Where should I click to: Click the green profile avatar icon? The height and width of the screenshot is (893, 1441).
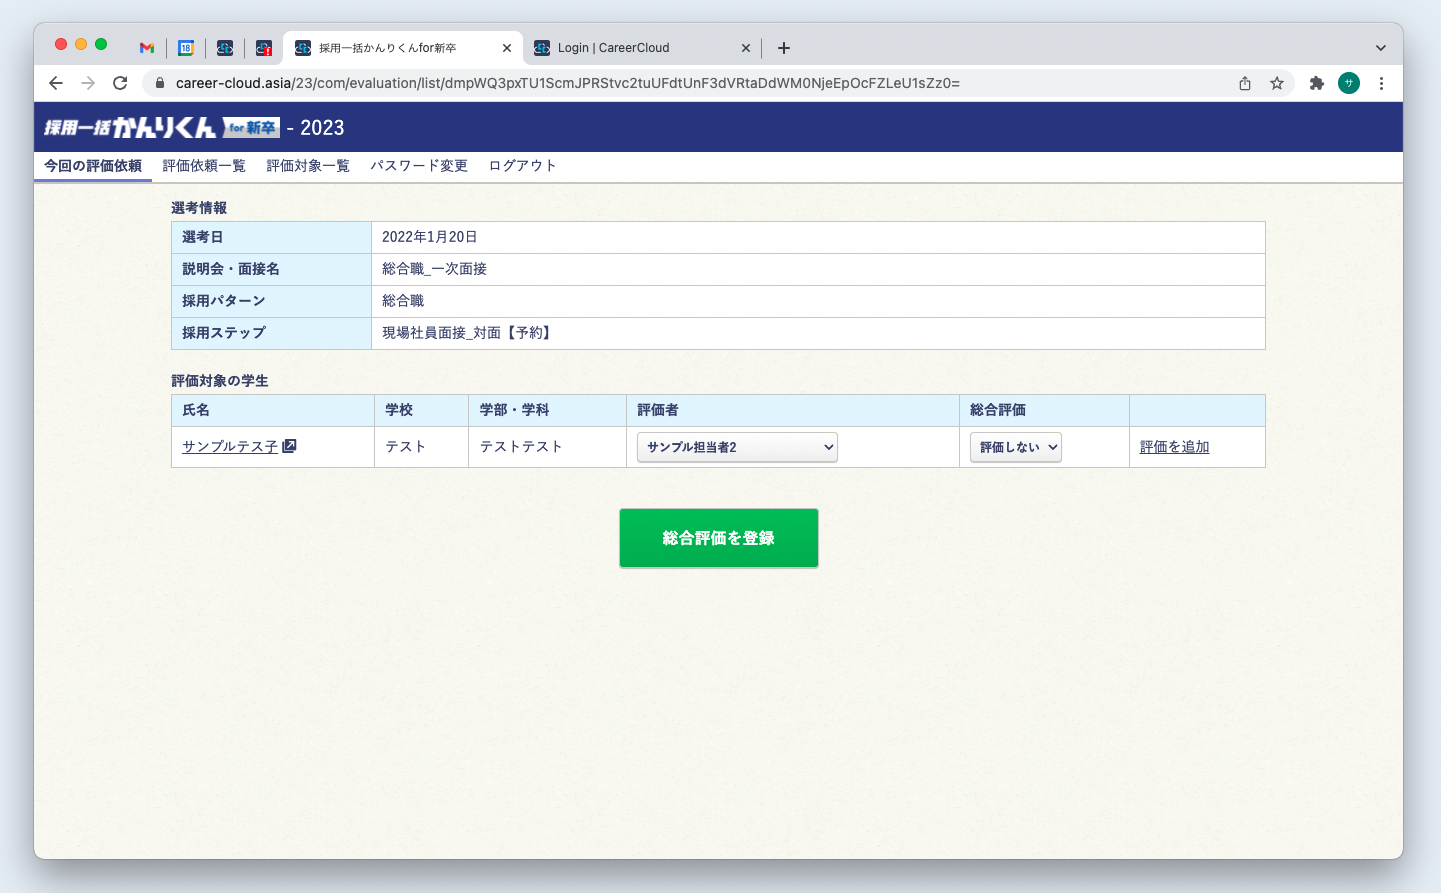(x=1349, y=83)
